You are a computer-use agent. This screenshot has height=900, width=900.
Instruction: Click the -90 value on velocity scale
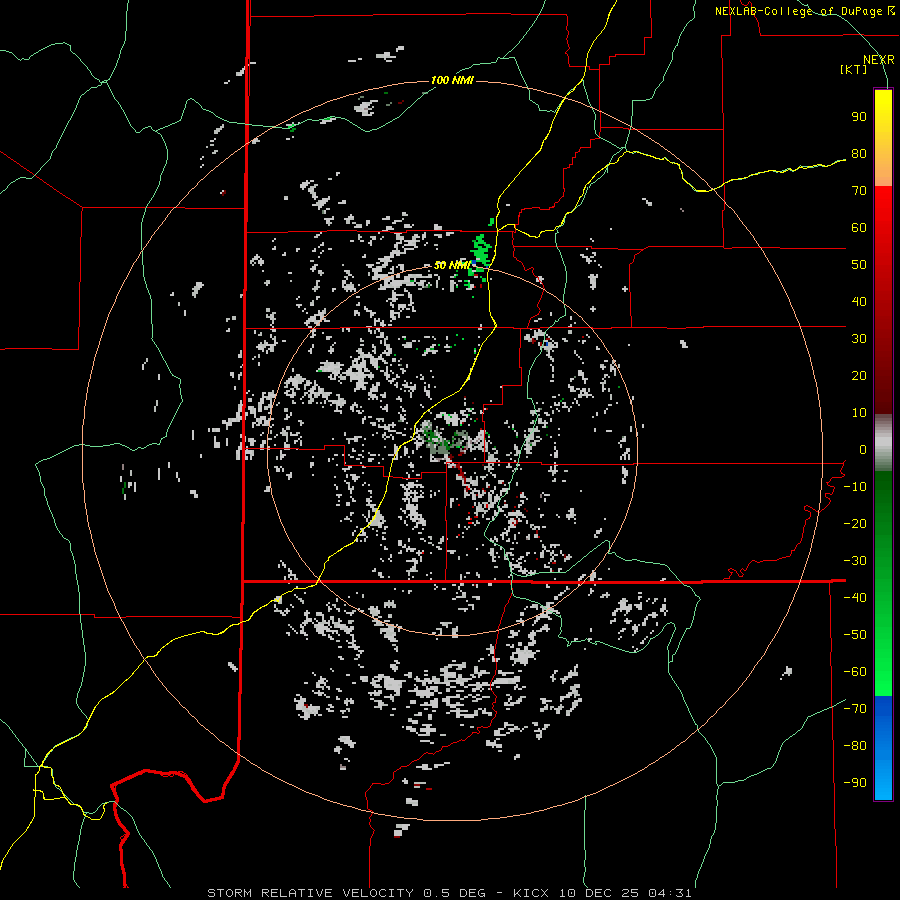pyautogui.click(x=855, y=783)
